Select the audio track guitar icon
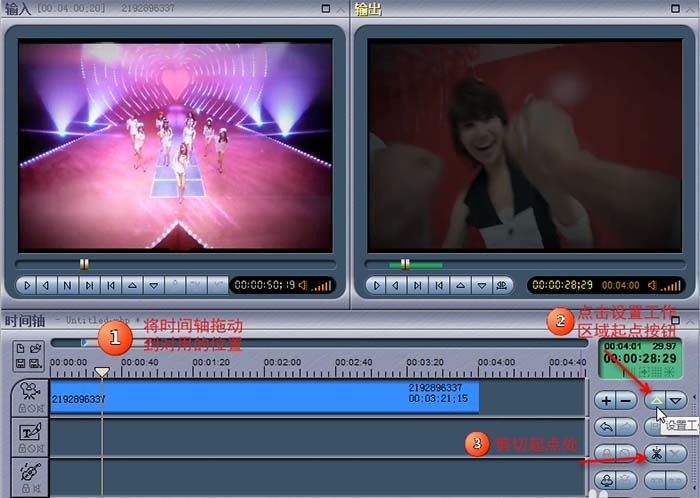The image size is (700, 498). click(x=30, y=471)
